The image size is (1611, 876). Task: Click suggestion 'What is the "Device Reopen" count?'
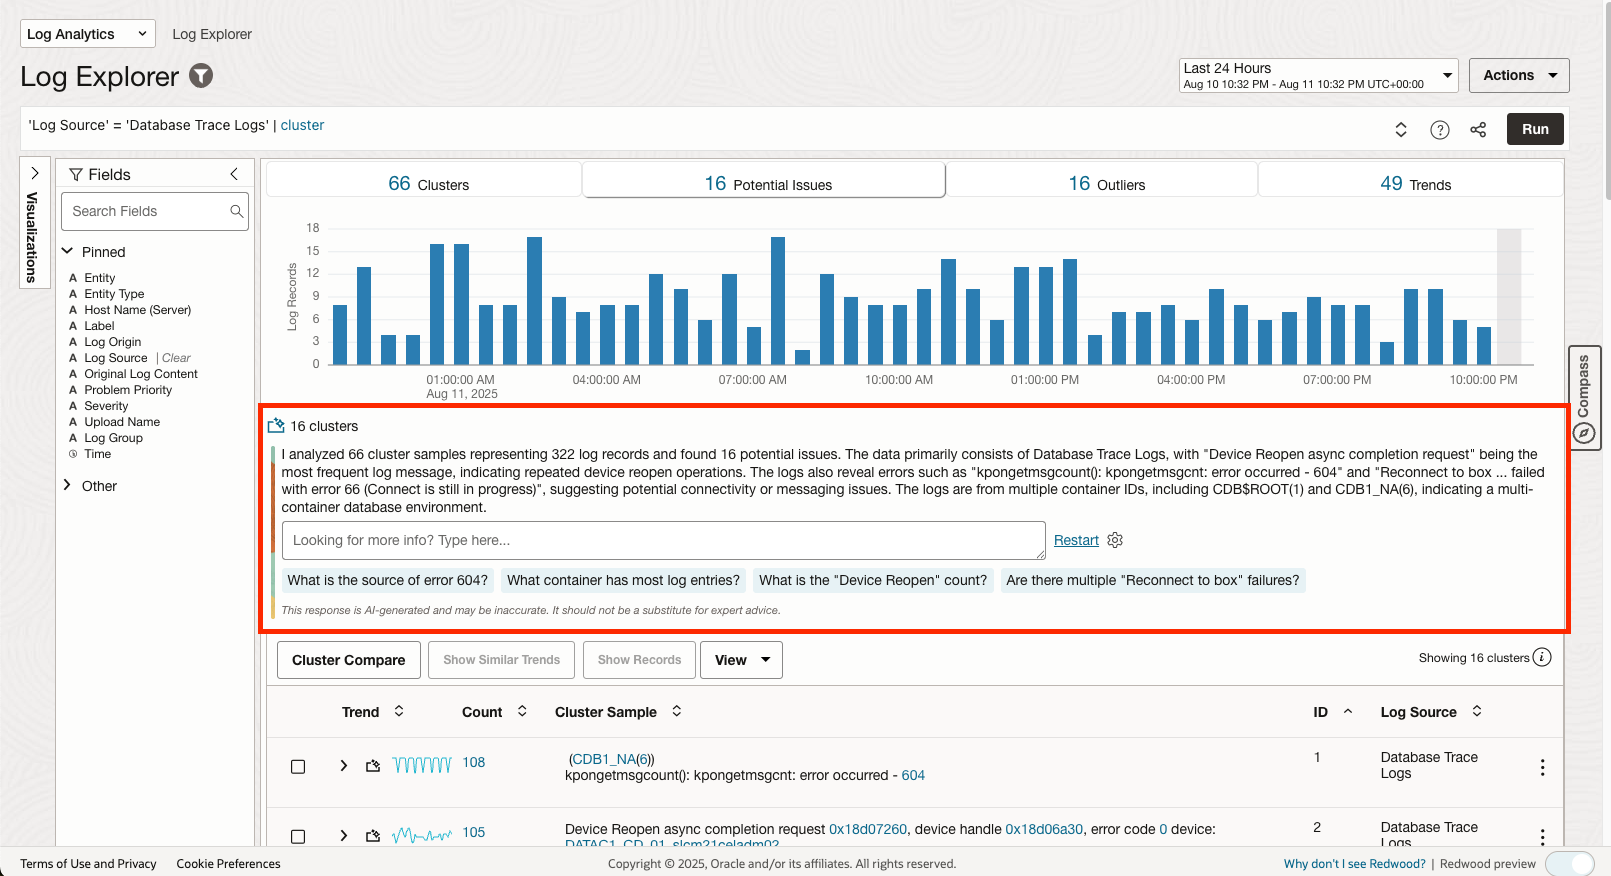coord(873,580)
